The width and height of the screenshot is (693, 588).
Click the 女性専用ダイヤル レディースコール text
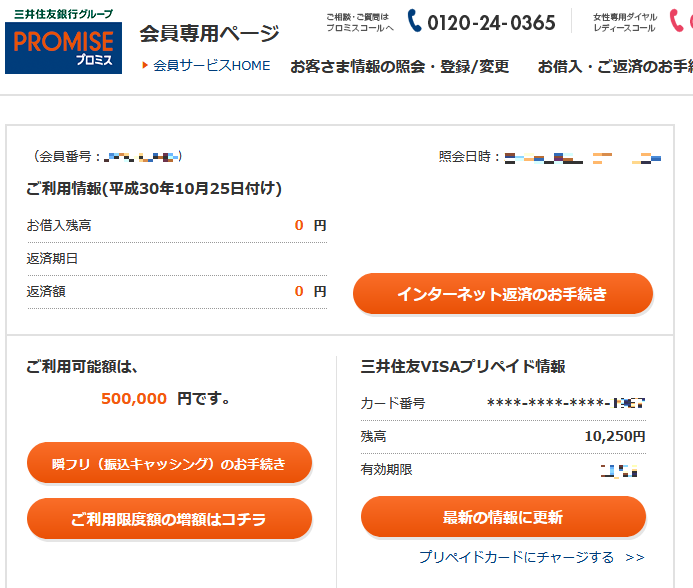click(624, 22)
